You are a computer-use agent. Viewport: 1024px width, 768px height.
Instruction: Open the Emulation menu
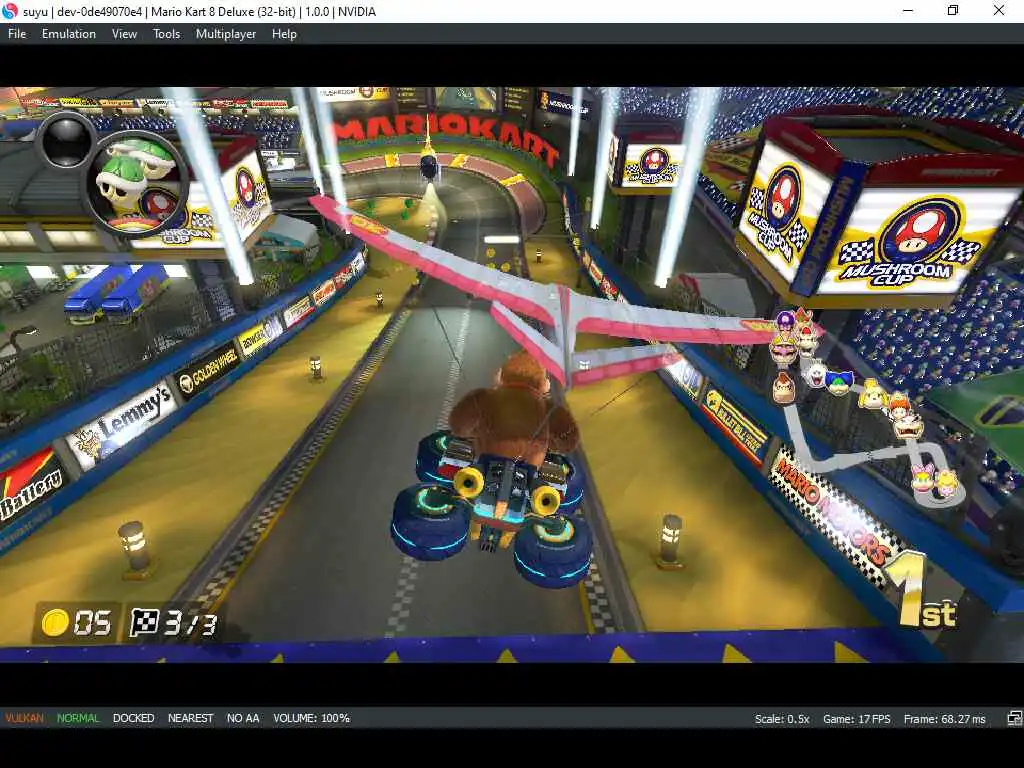pyautogui.click(x=69, y=34)
